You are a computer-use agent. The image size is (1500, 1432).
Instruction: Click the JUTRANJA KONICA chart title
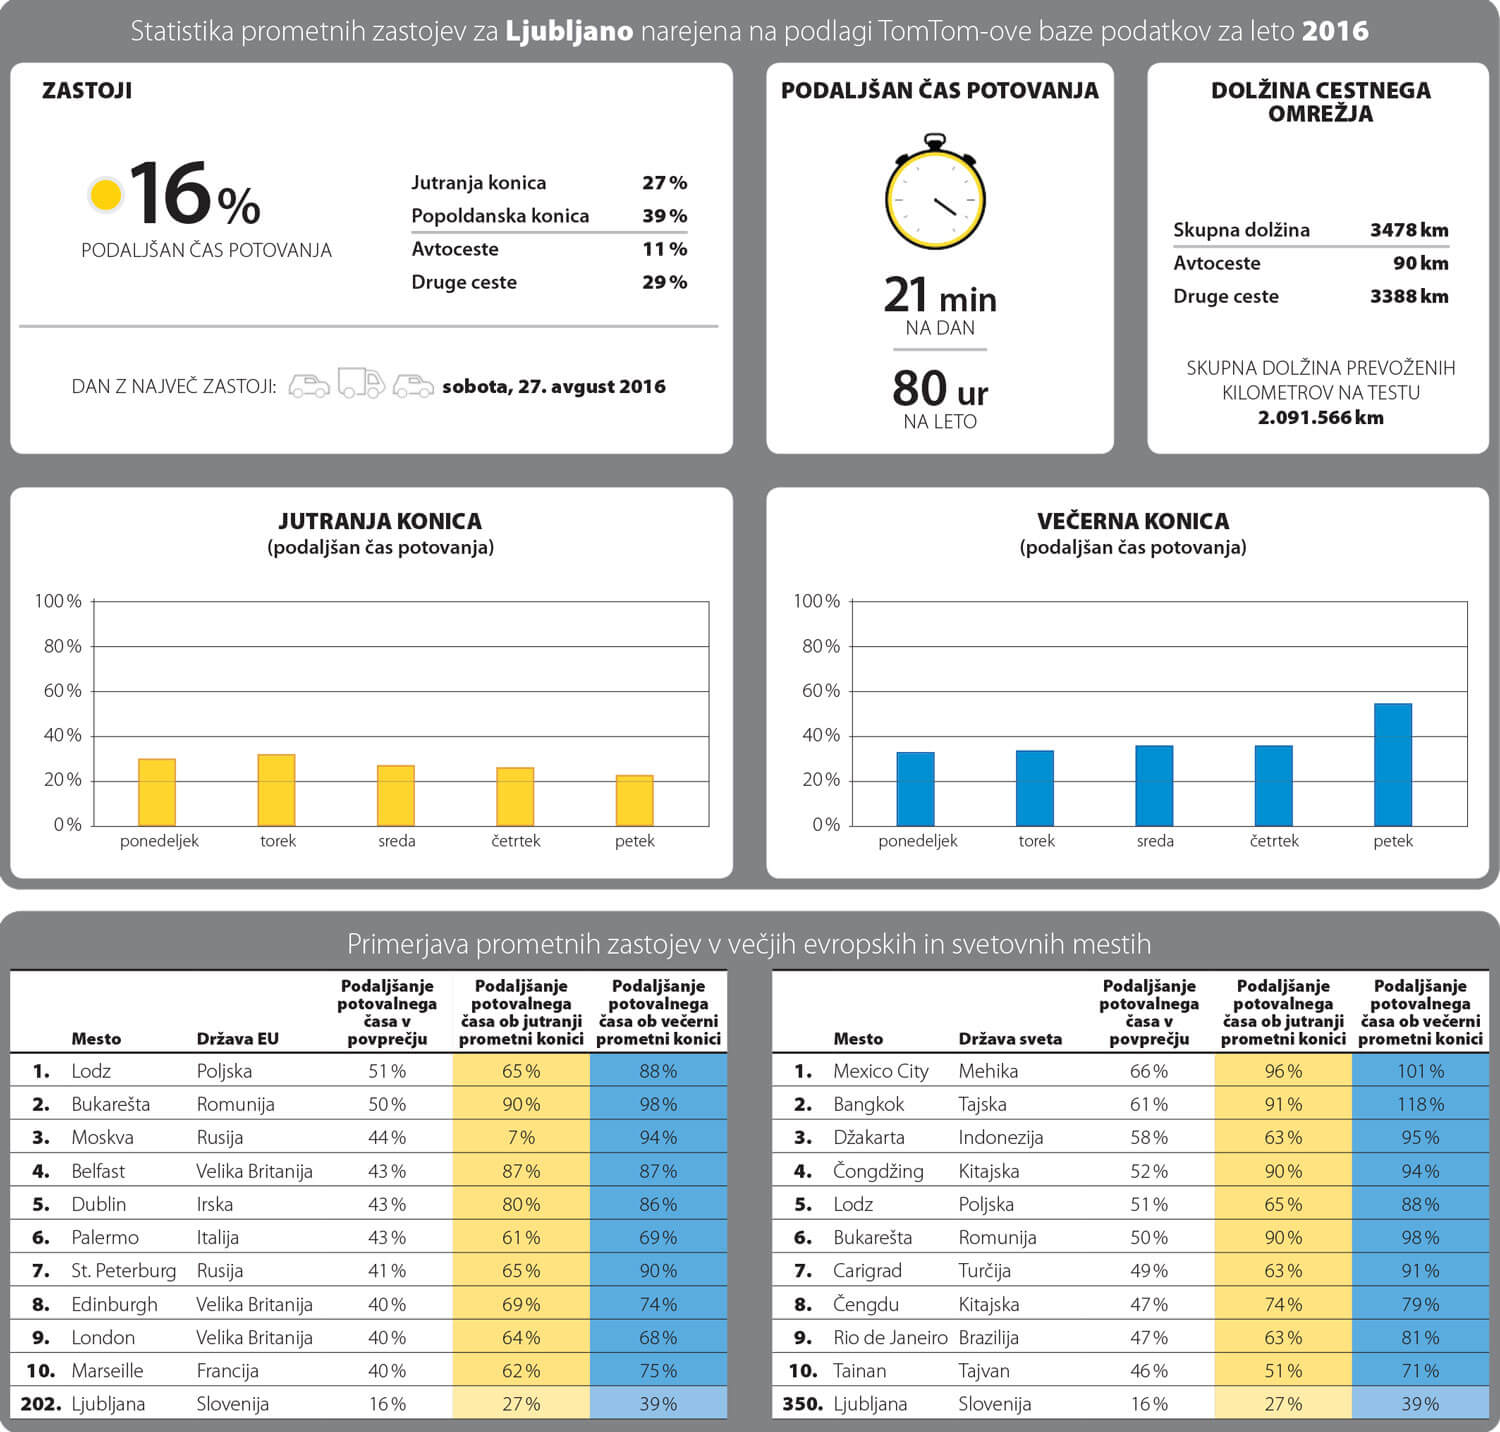tap(380, 521)
